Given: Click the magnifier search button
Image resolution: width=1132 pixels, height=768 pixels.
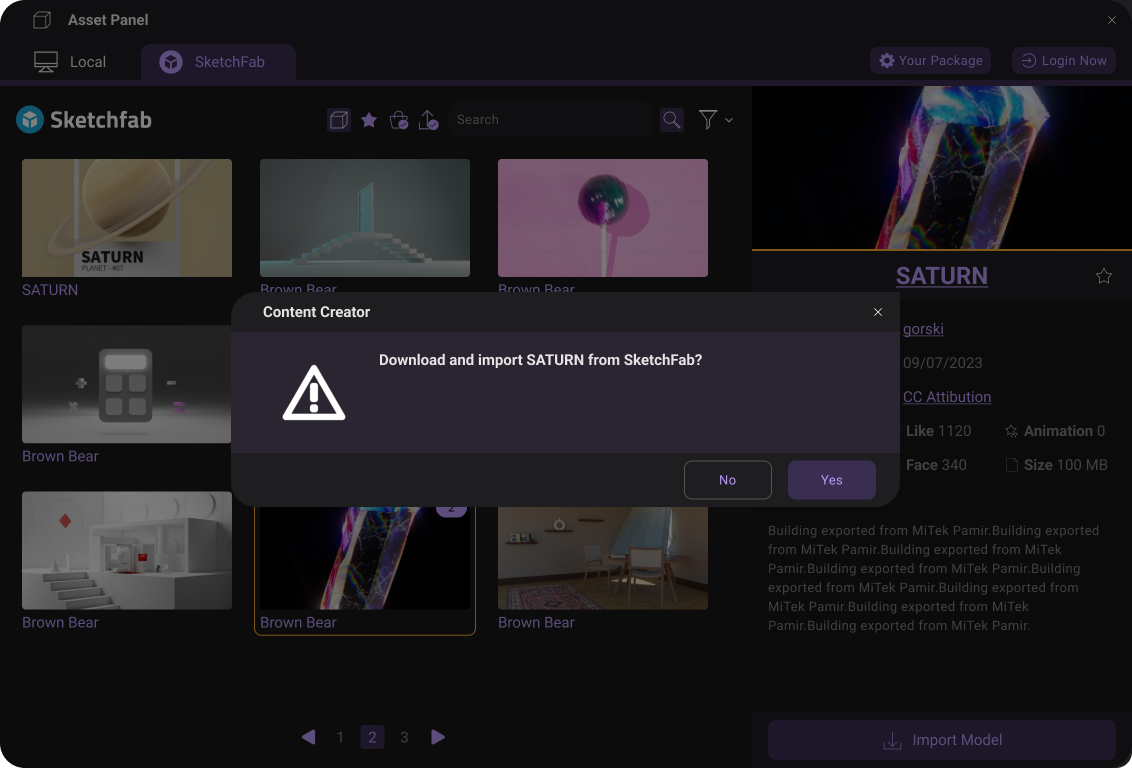Looking at the screenshot, I should (672, 120).
